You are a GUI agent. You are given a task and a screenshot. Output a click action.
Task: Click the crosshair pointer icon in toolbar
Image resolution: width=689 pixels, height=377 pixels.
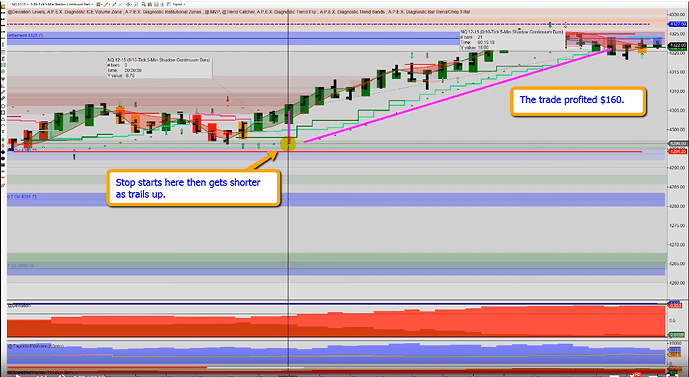[127, 4]
